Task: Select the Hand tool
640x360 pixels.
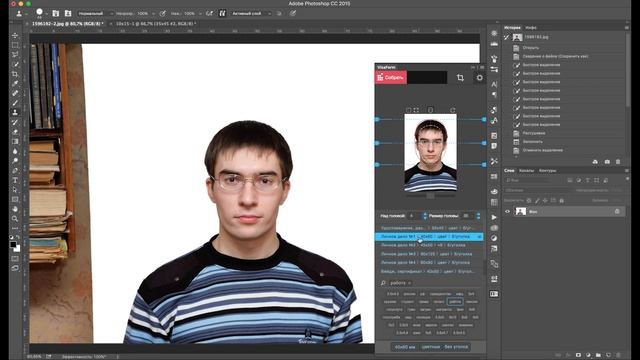Action: tap(15, 209)
